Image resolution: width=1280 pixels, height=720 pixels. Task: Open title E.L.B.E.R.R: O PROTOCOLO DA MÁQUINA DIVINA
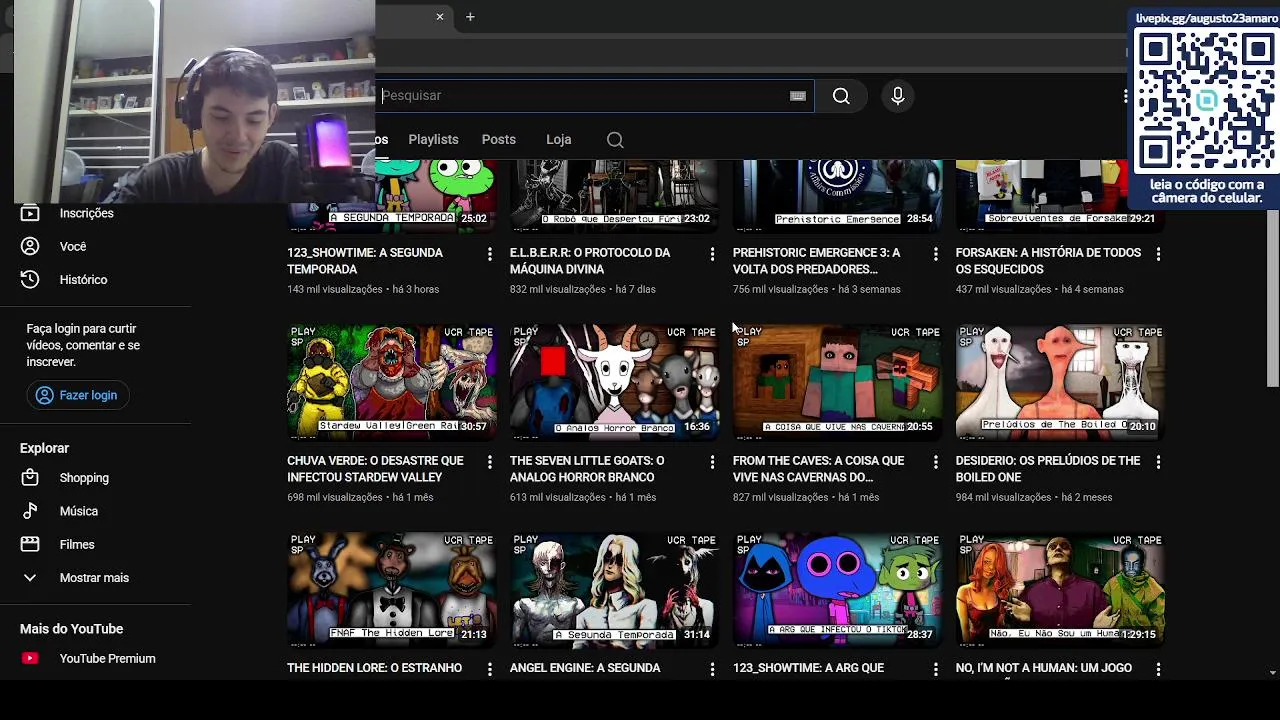pyautogui.click(x=590, y=261)
